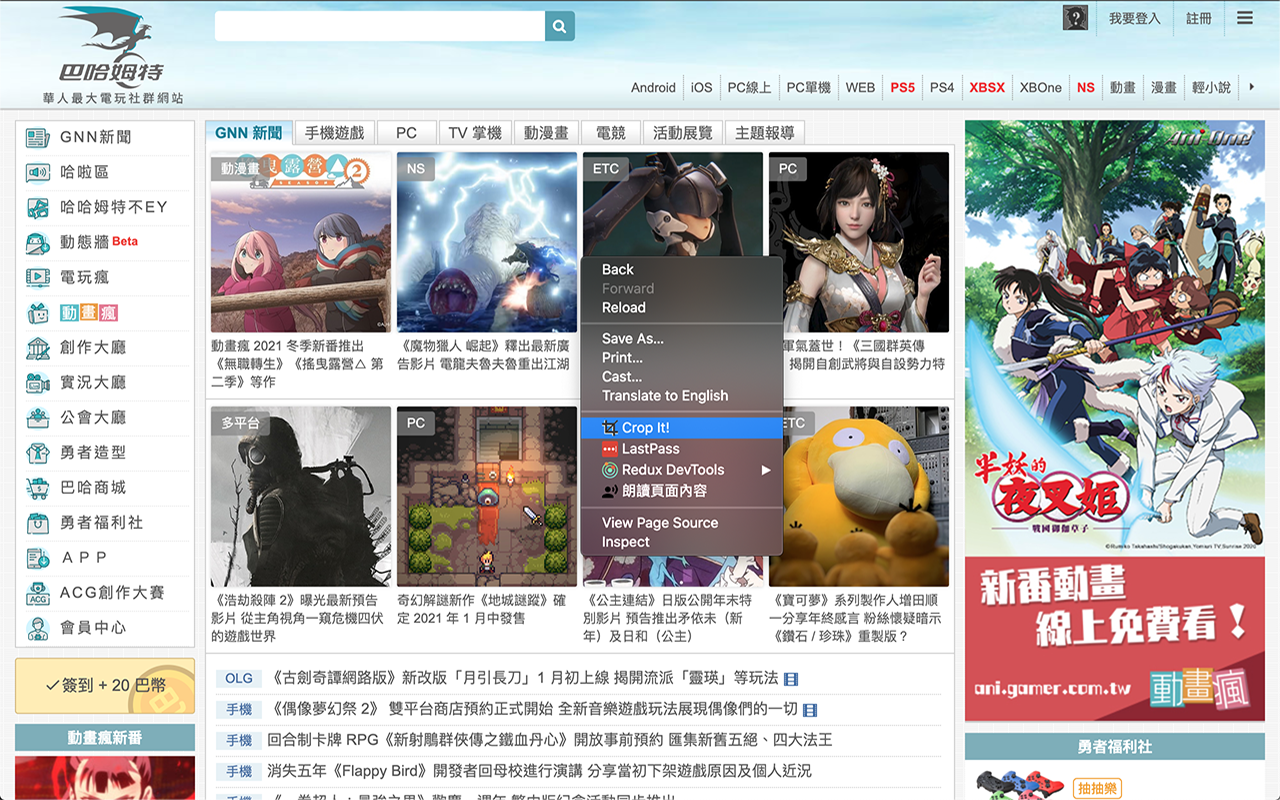1280x800 pixels.
Task: Click into the search text field
Action: pyautogui.click(x=380, y=26)
